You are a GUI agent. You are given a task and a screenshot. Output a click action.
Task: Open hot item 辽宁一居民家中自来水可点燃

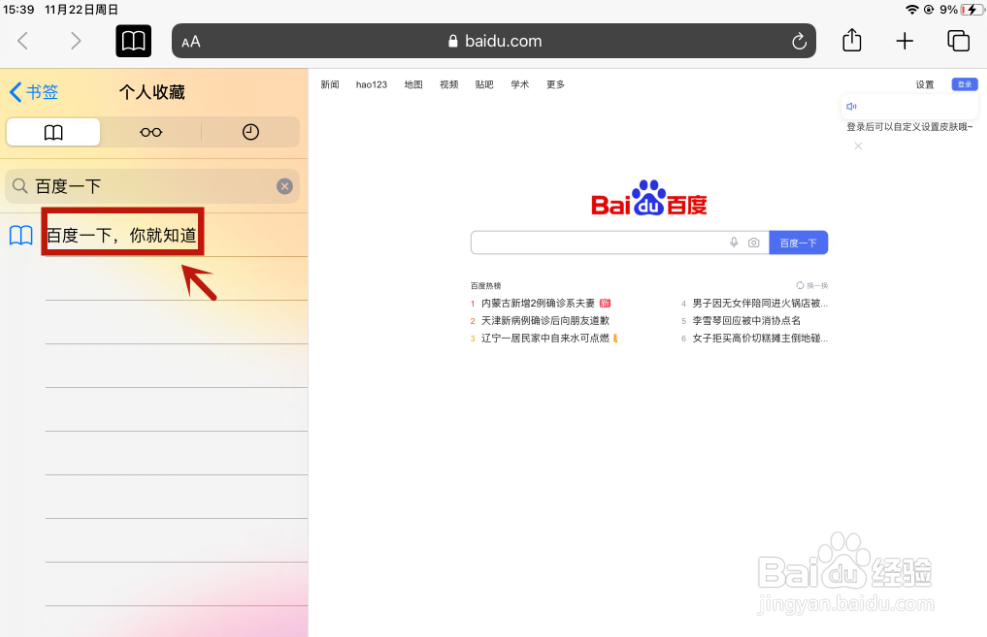coord(545,339)
